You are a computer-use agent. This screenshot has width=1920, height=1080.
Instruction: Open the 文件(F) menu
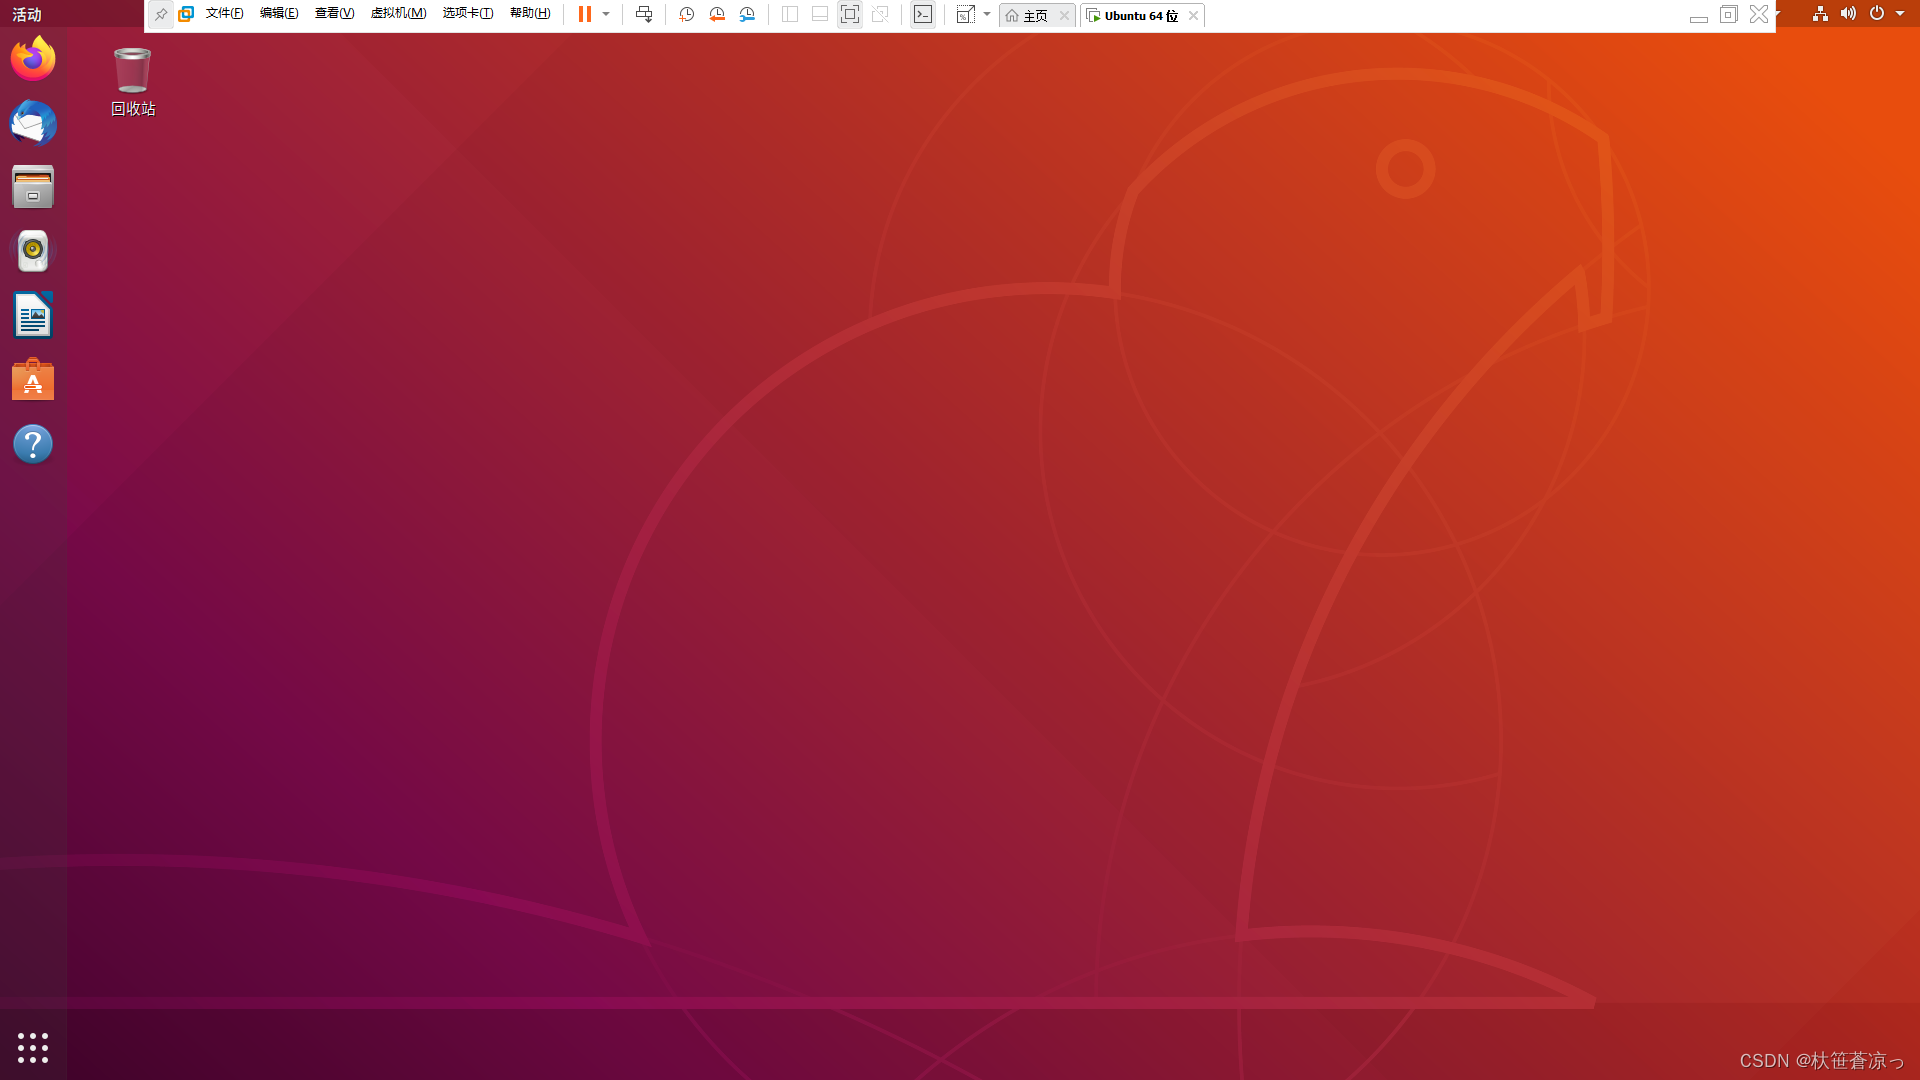224,14
